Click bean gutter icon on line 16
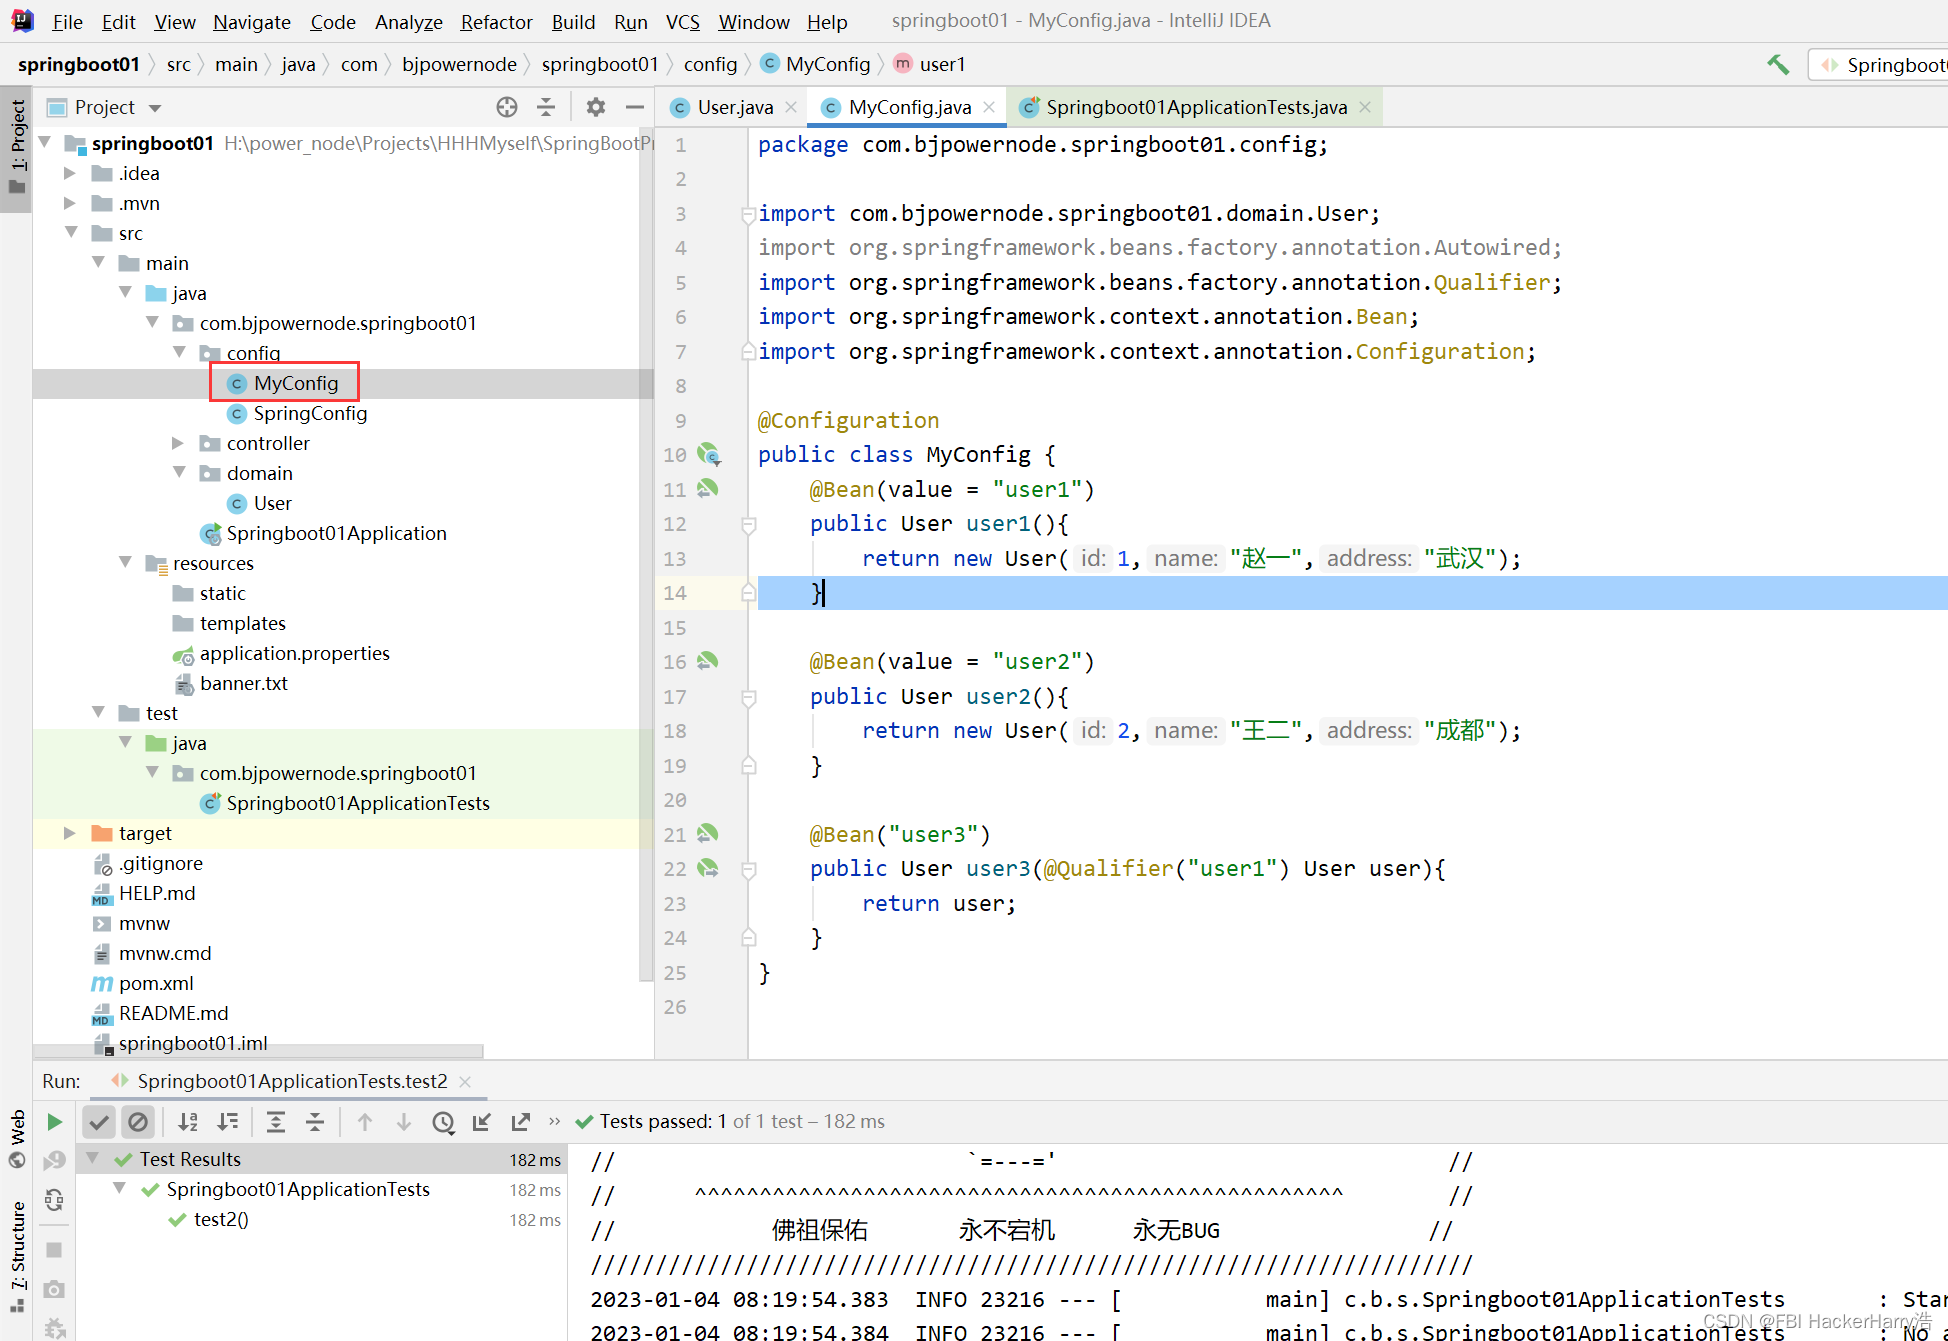Screen dimensions: 1948x1341 pyautogui.click(x=708, y=661)
